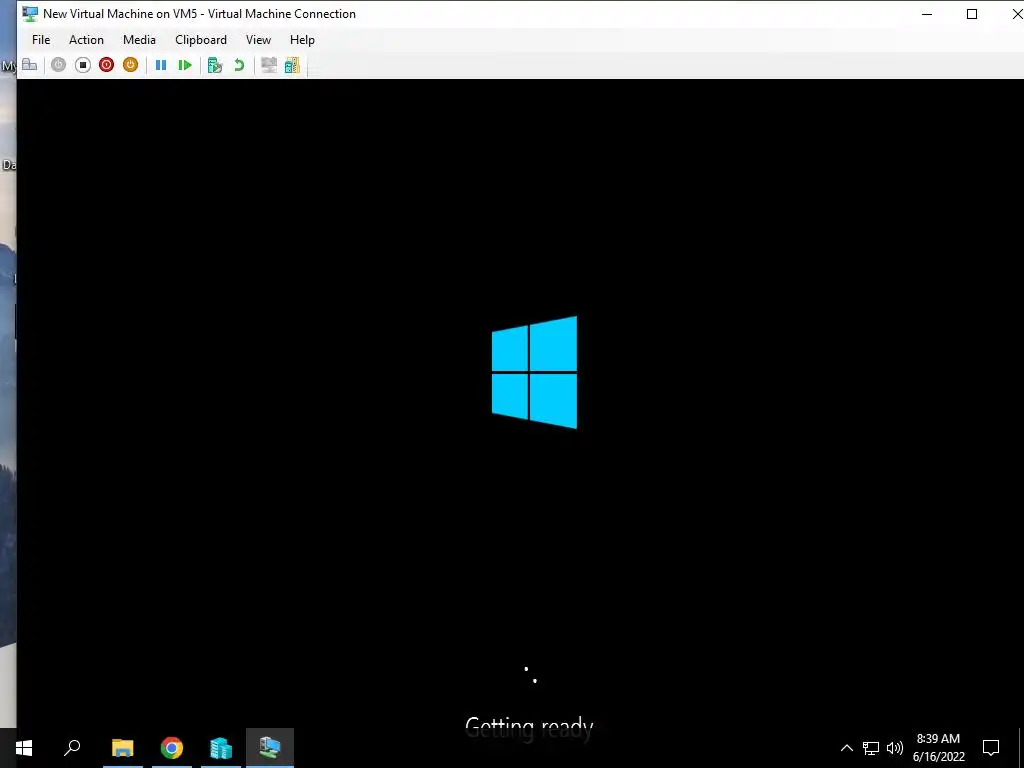Open the View menu

pyautogui.click(x=258, y=40)
